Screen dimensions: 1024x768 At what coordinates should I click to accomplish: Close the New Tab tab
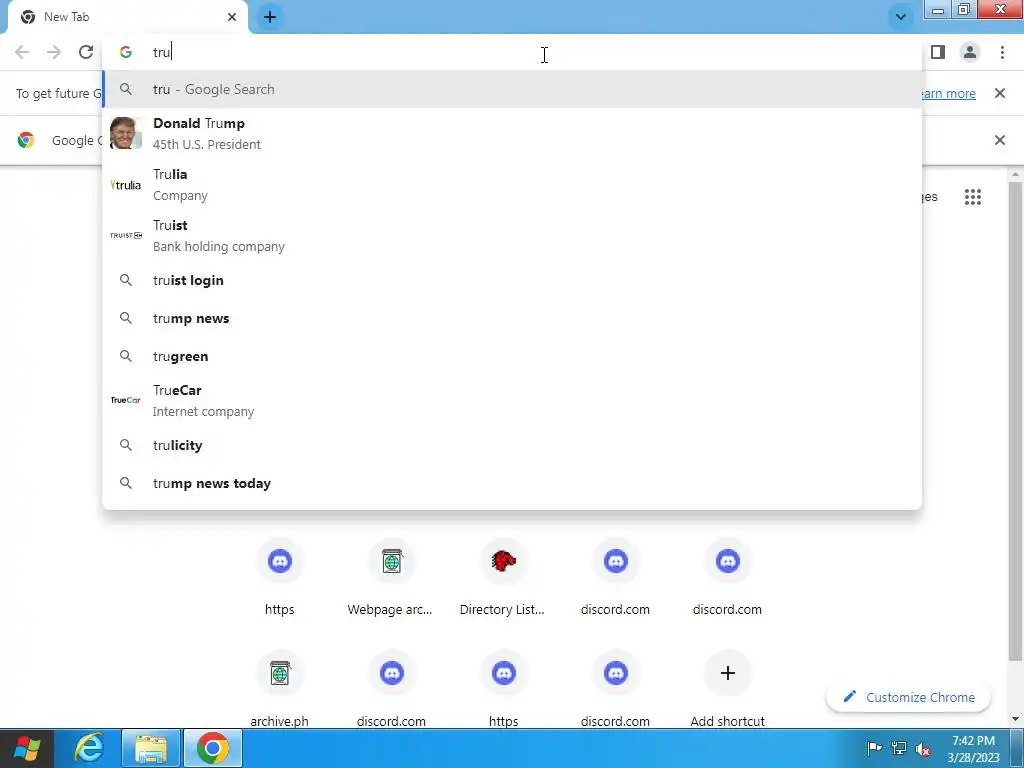[x=232, y=17]
